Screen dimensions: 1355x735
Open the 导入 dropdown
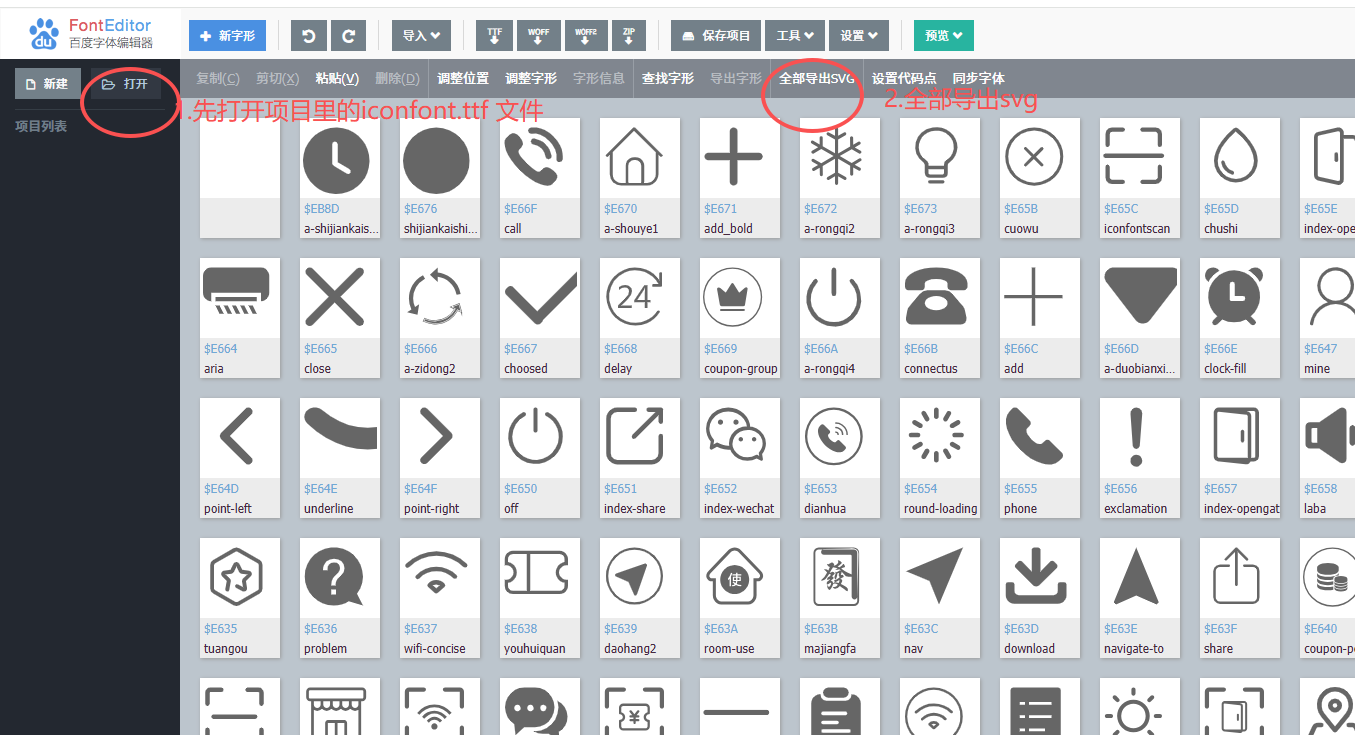421,36
